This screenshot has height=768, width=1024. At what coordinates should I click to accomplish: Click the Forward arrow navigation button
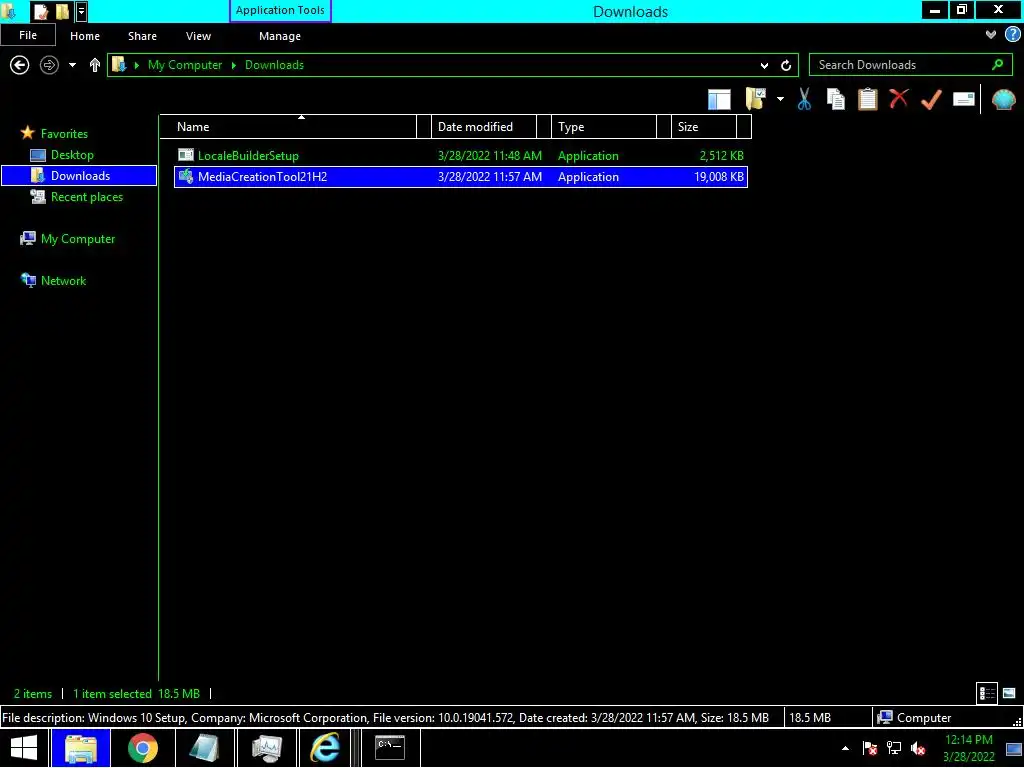click(49, 65)
